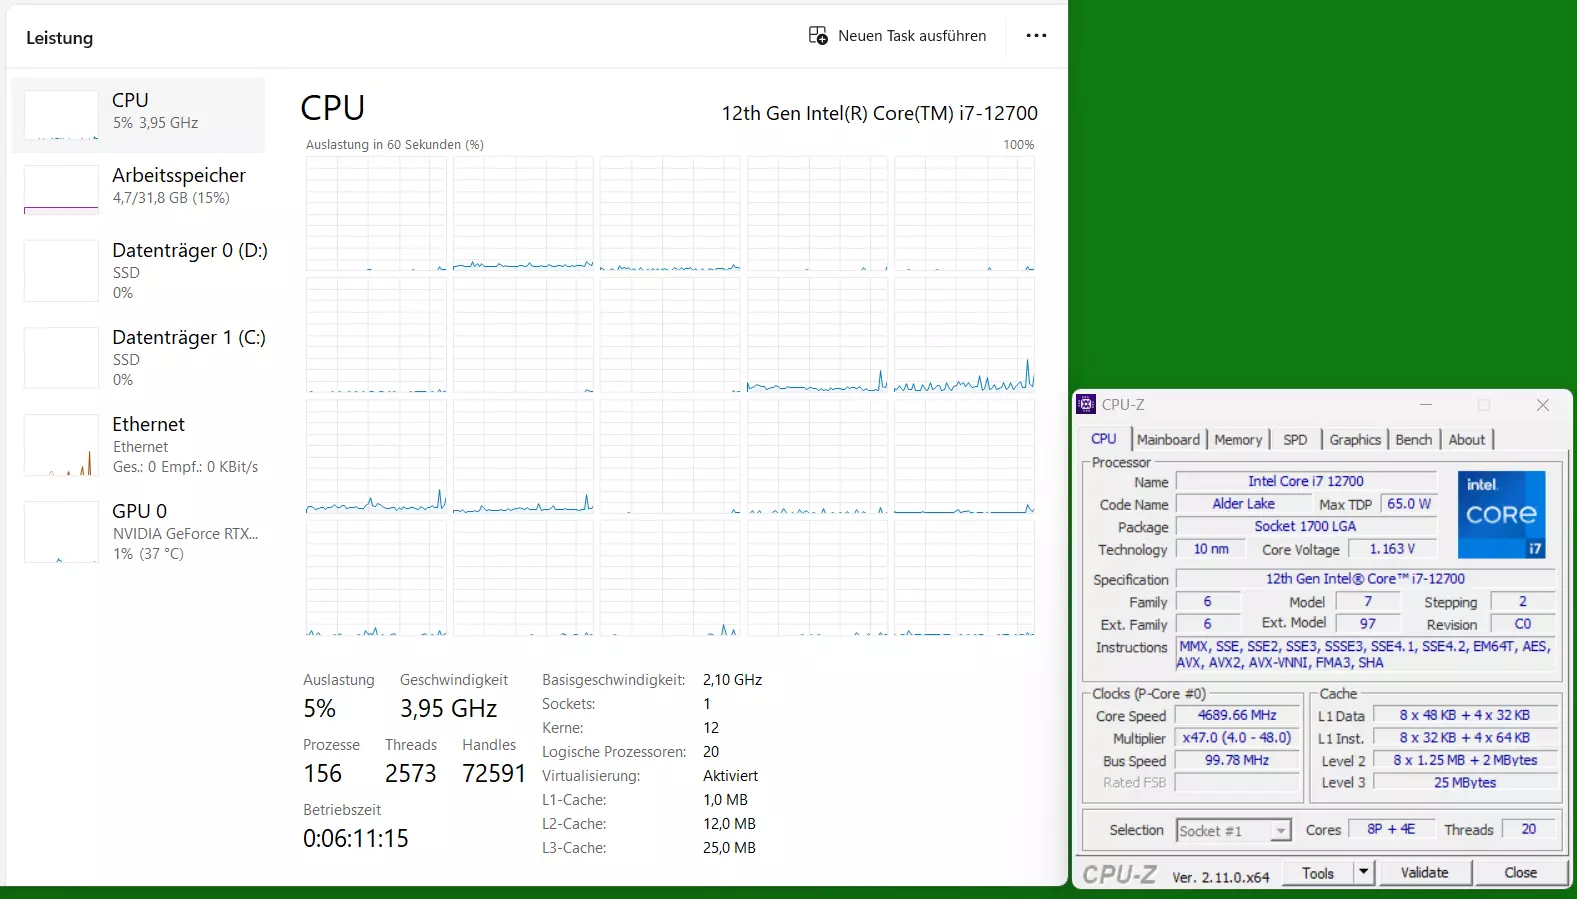Click the CPU usage mini graph thumbnail
The image size is (1577, 899).
click(x=61, y=115)
